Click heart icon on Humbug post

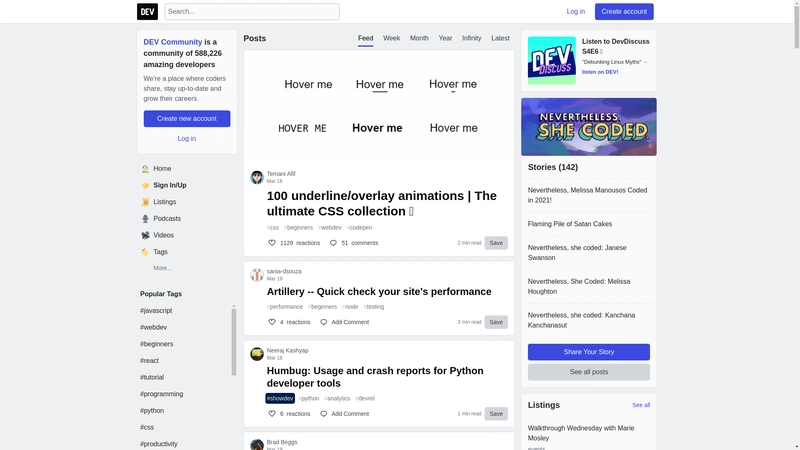point(272,414)
